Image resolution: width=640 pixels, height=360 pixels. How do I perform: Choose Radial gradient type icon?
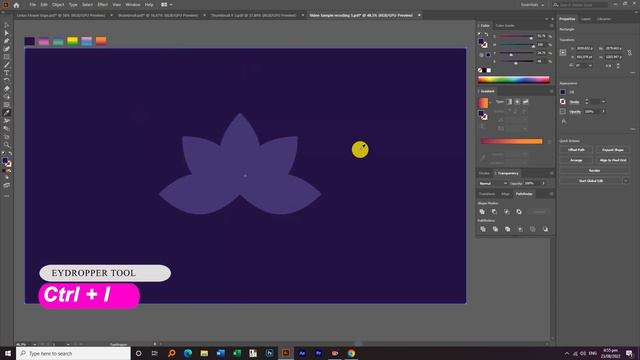(517, 102)
